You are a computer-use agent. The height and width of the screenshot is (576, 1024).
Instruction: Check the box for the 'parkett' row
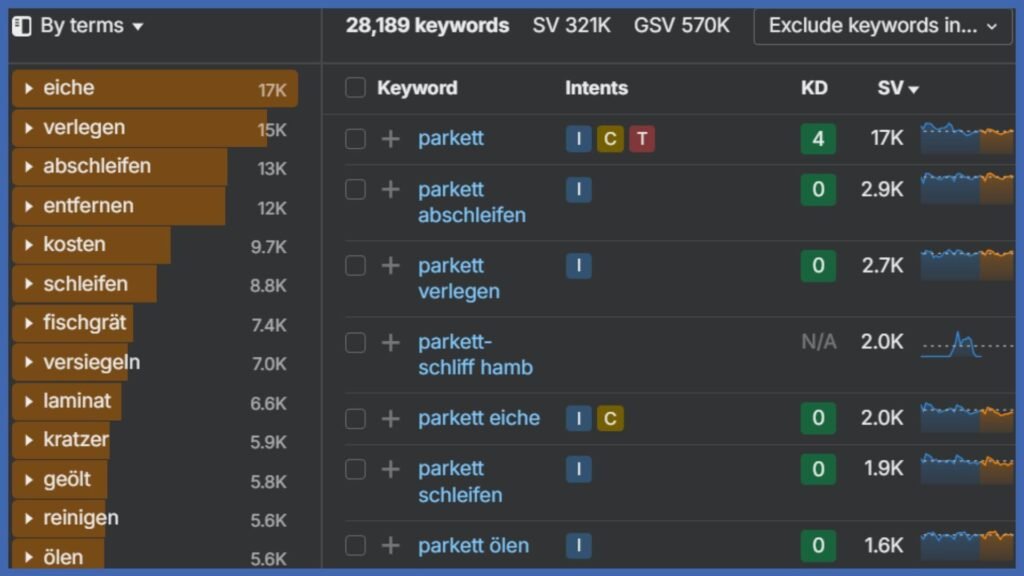pyautogui.click(x=355, y=139)
